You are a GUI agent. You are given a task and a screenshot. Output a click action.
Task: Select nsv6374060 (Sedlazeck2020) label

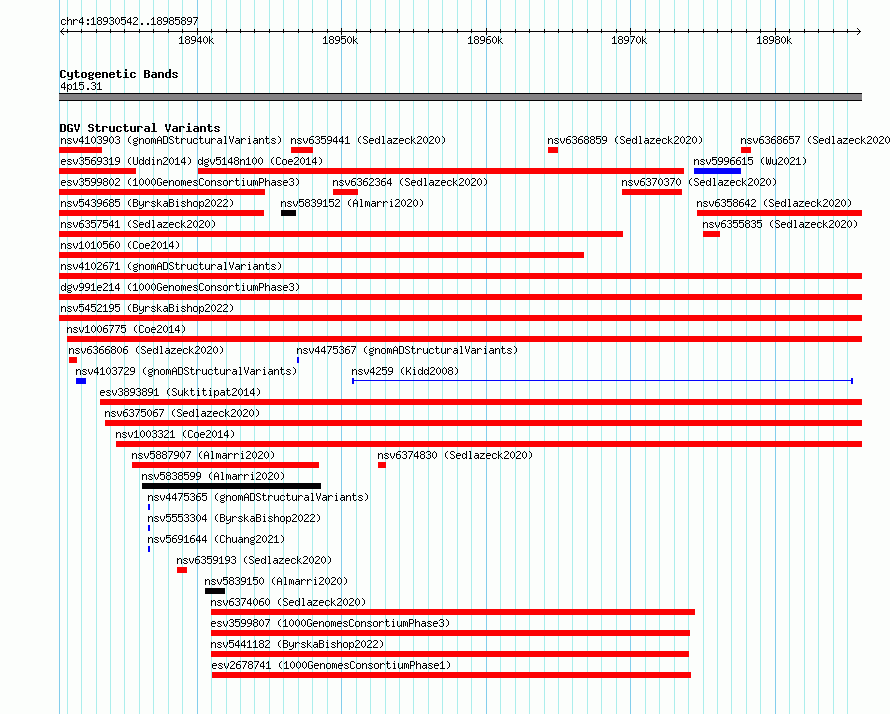click(288, 602)
